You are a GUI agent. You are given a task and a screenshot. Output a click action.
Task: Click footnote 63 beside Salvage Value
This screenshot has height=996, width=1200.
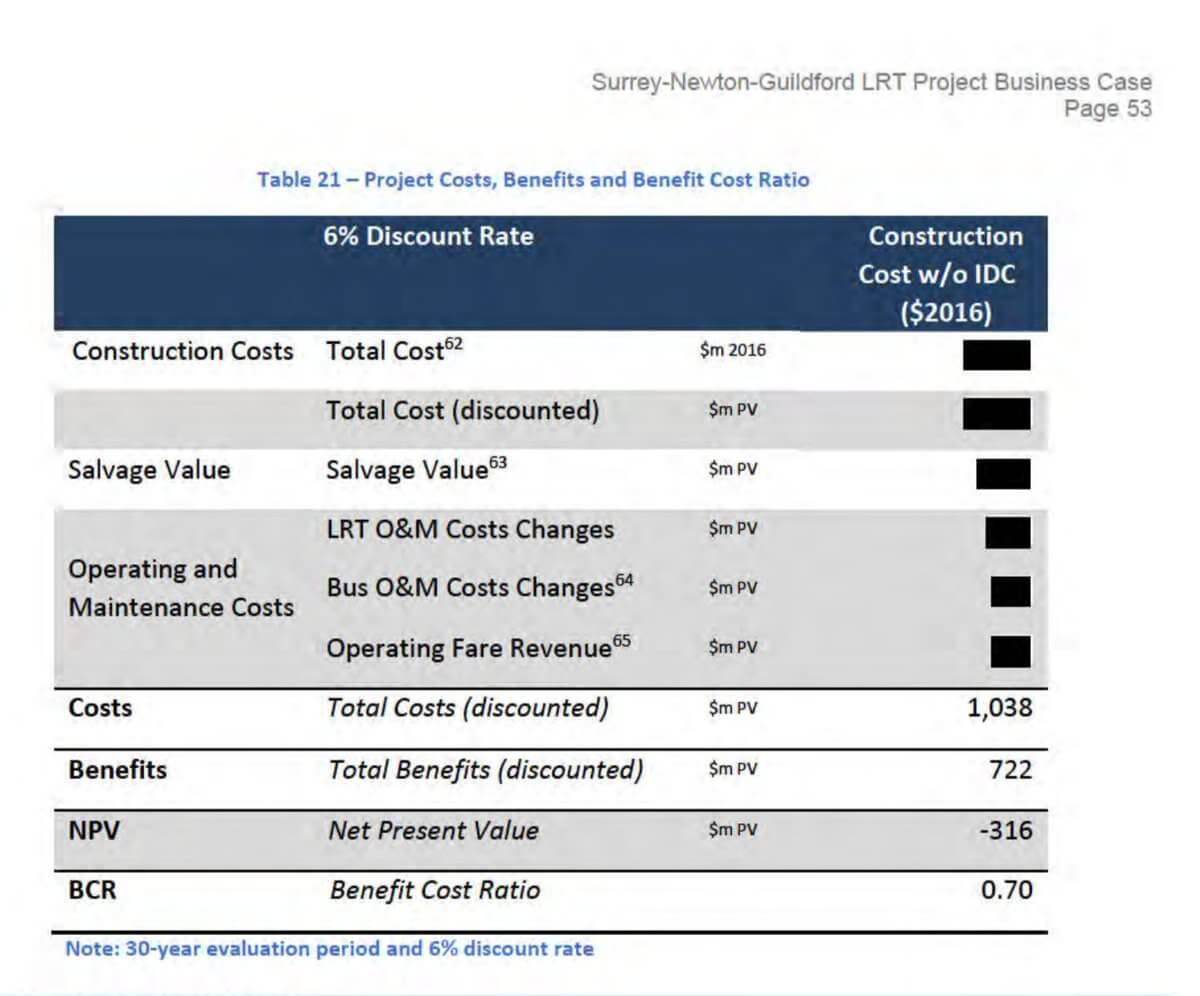click(x=498, y=463)
